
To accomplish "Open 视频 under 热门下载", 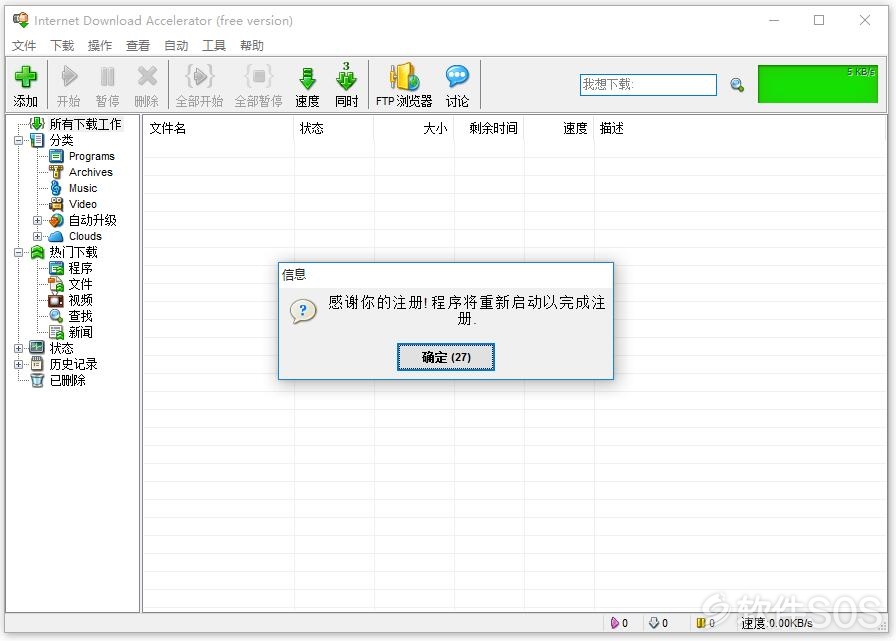I will pos(80,300).
